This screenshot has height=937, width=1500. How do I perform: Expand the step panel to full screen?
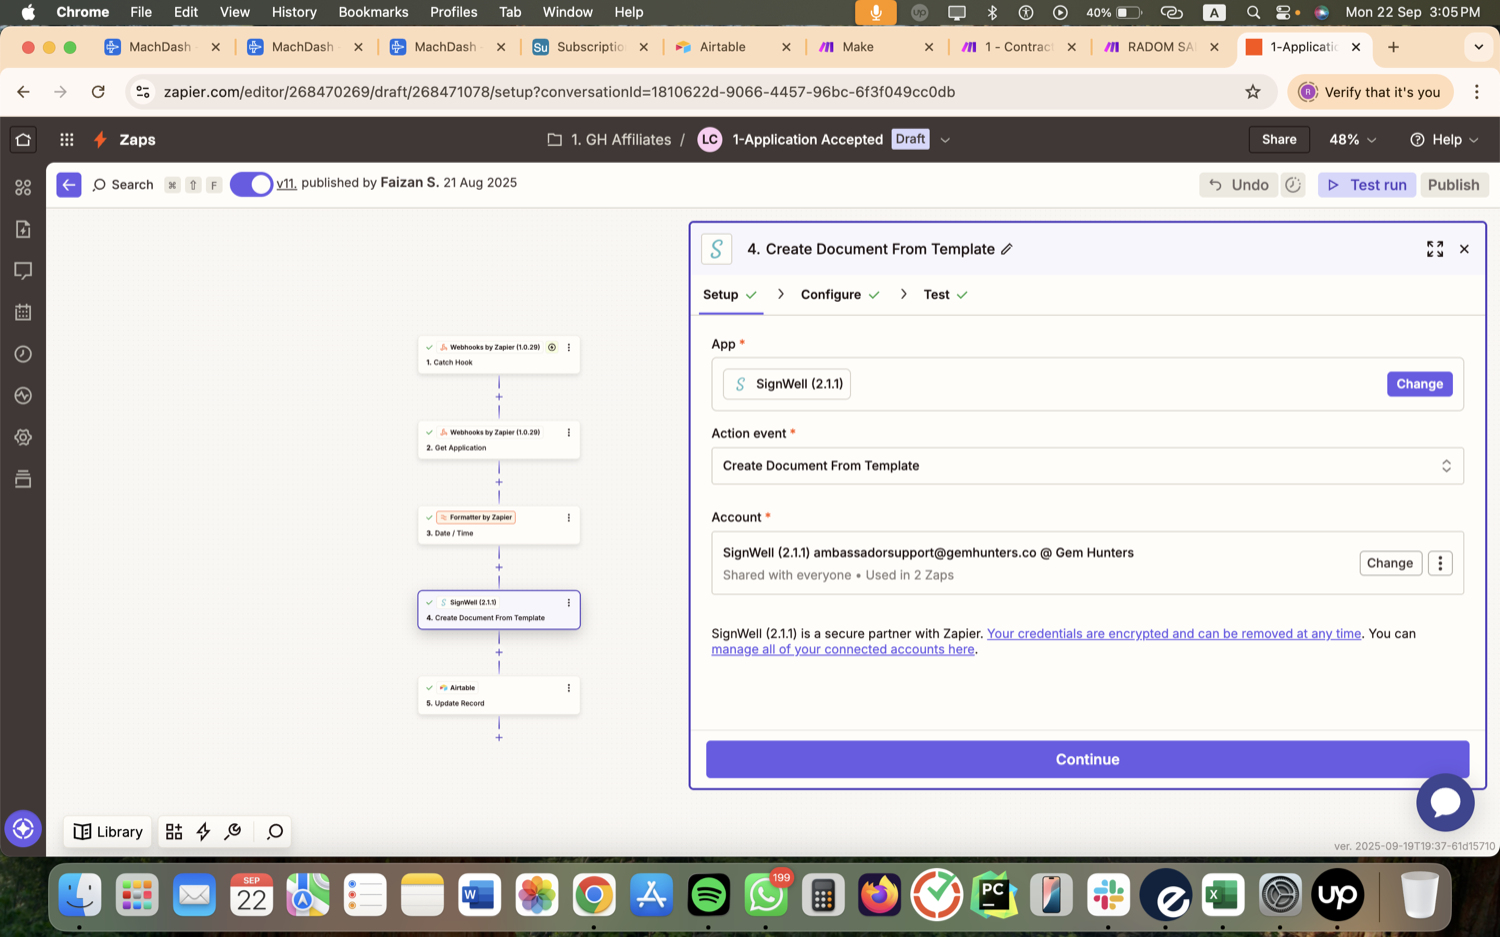tap(1435, 249)
